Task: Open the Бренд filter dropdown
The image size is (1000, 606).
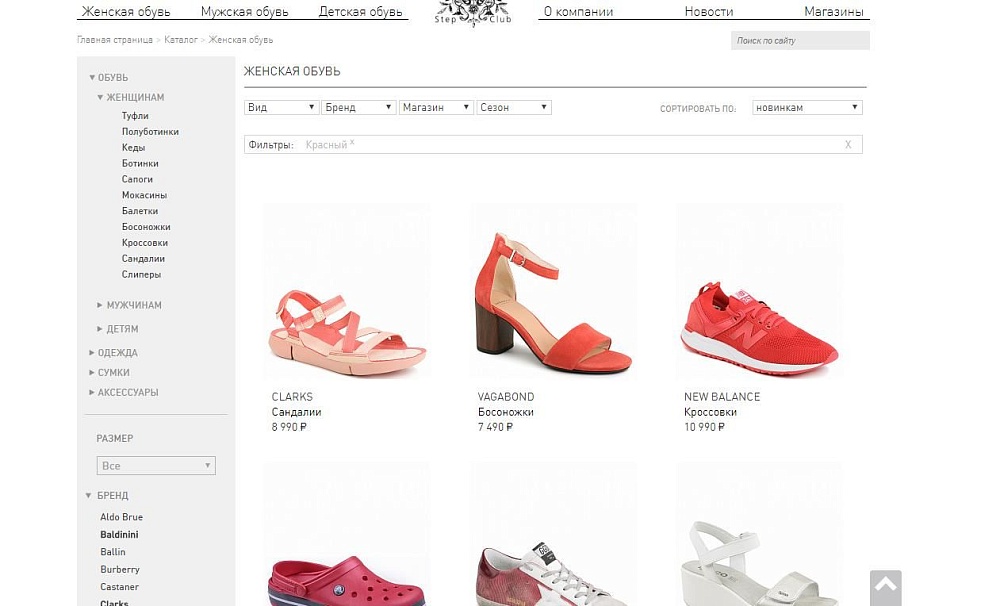Action: [x=358, y=107]
